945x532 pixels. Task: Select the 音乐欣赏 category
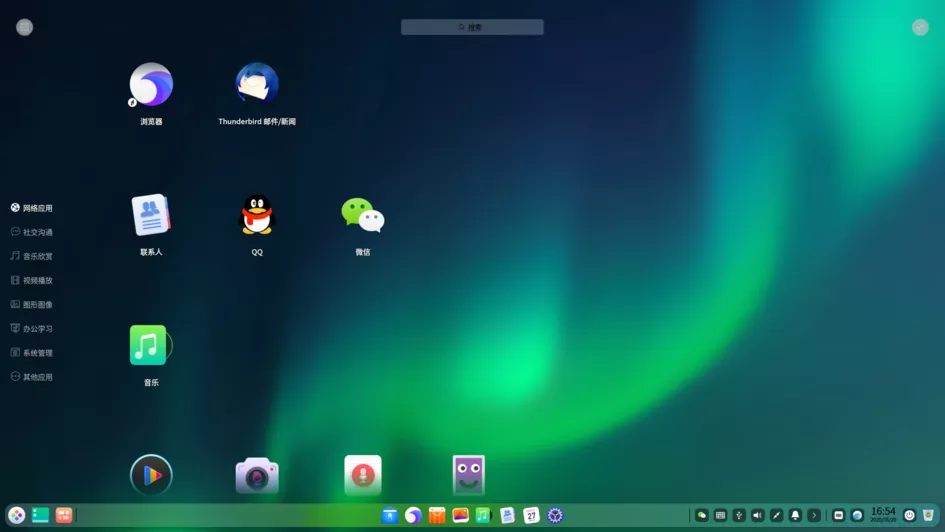[31, 256]
